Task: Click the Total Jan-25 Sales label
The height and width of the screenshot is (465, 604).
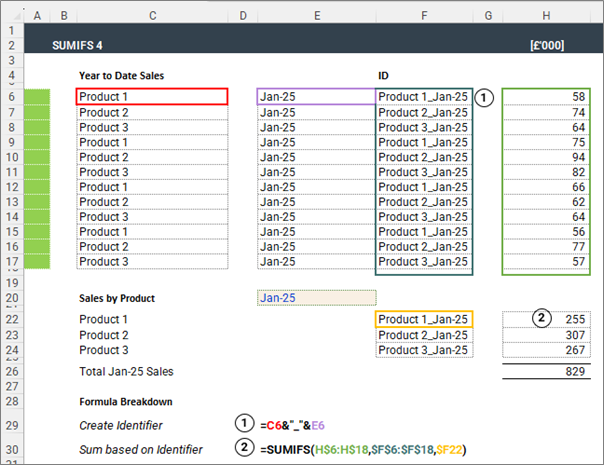Action: 126,372
